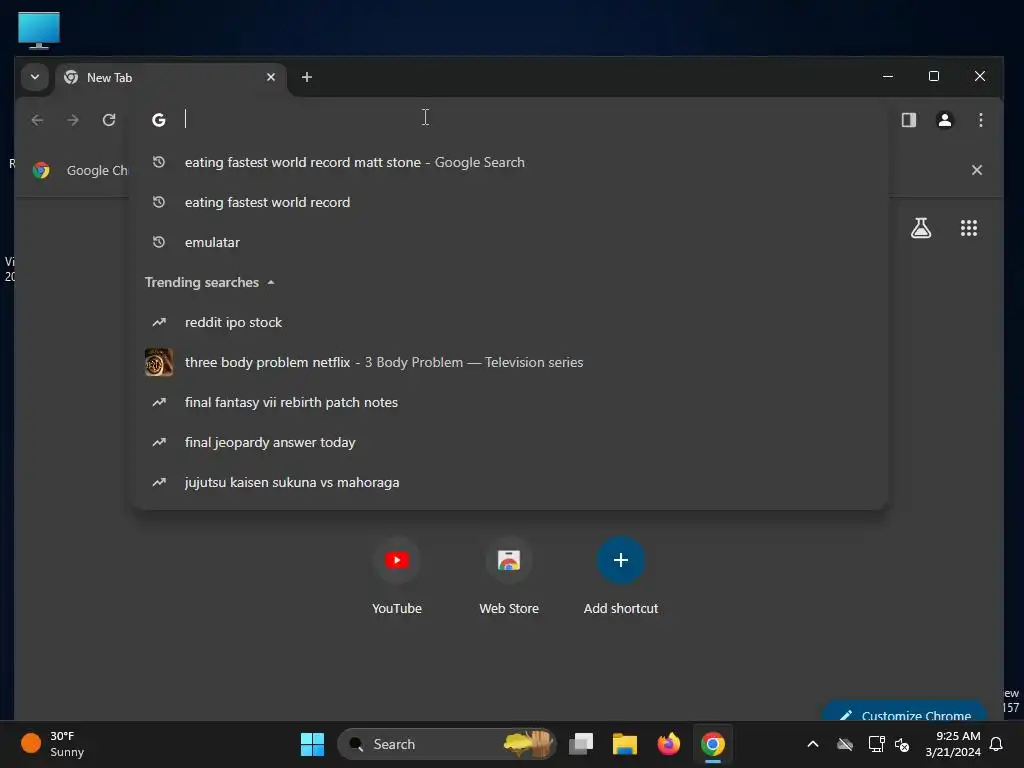Screen dimensions: 1024x768
Task: Select 'final jeopardy answer today' trending search
Action: [x=509, y=442]
